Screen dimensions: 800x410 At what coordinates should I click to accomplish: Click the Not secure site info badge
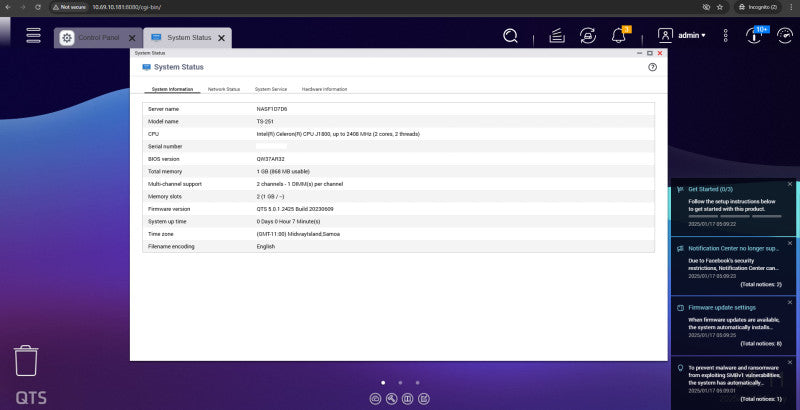pyautogui.click(x=69, y=7)
